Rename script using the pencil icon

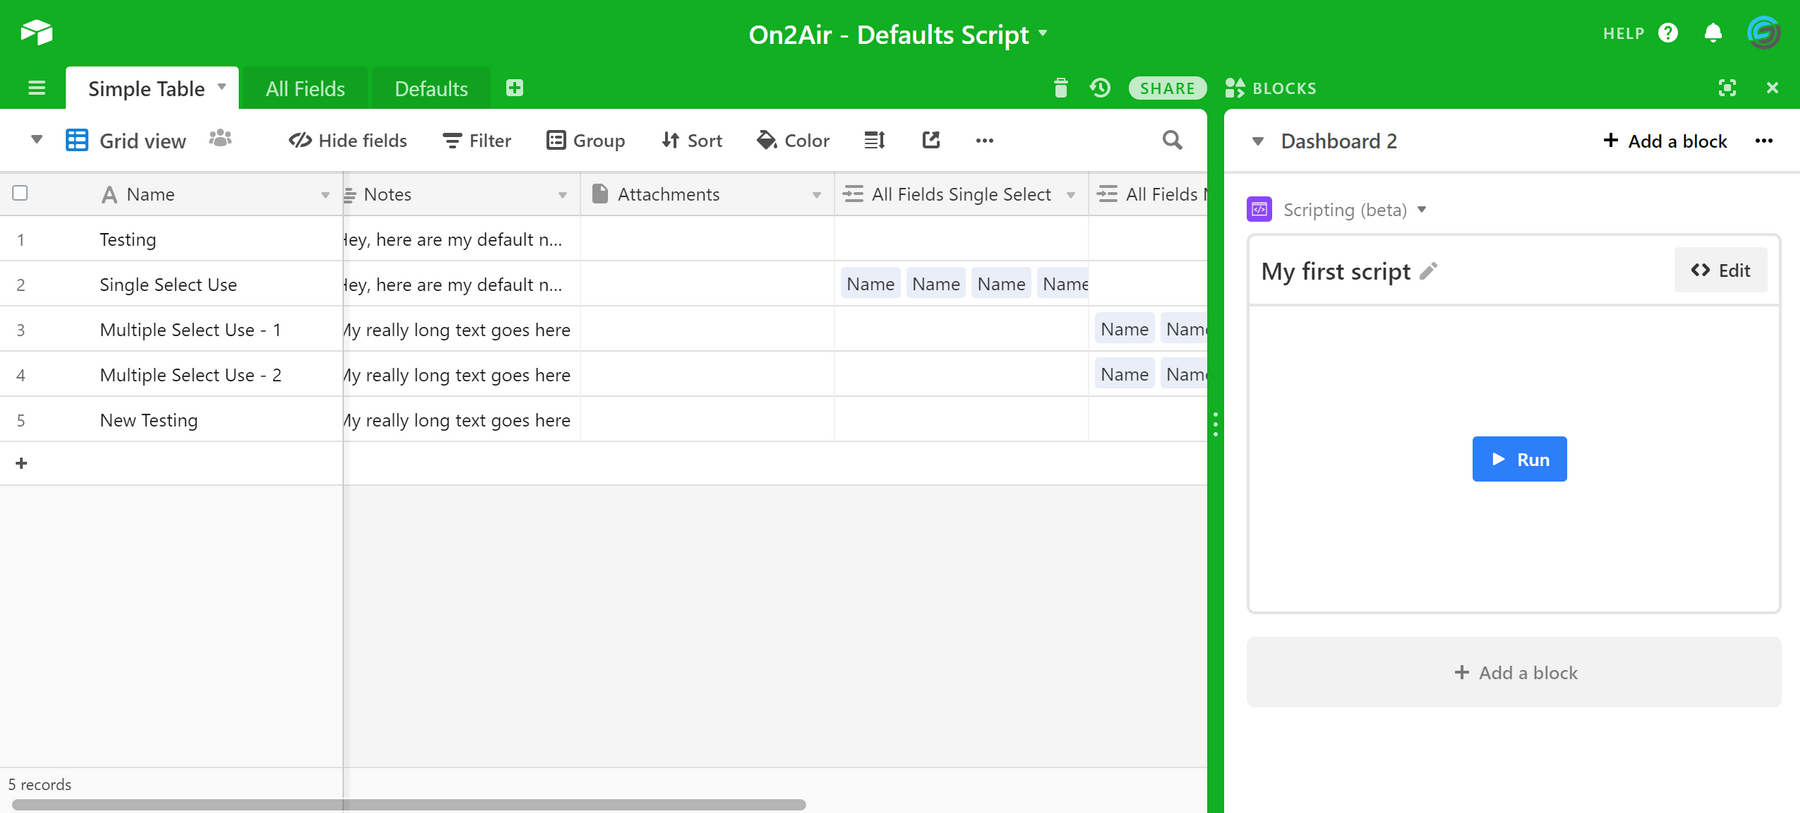[1429, 271]
